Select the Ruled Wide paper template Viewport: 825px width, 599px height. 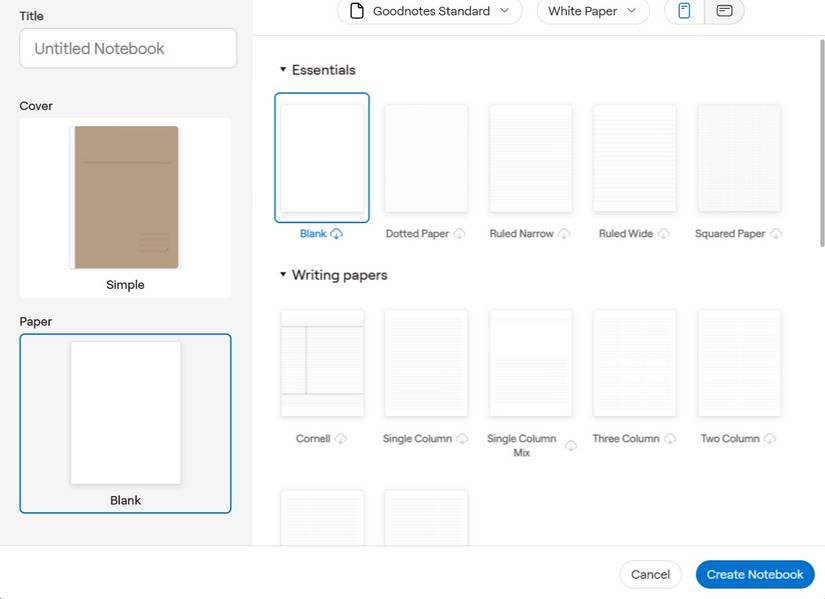click(633, 158)
